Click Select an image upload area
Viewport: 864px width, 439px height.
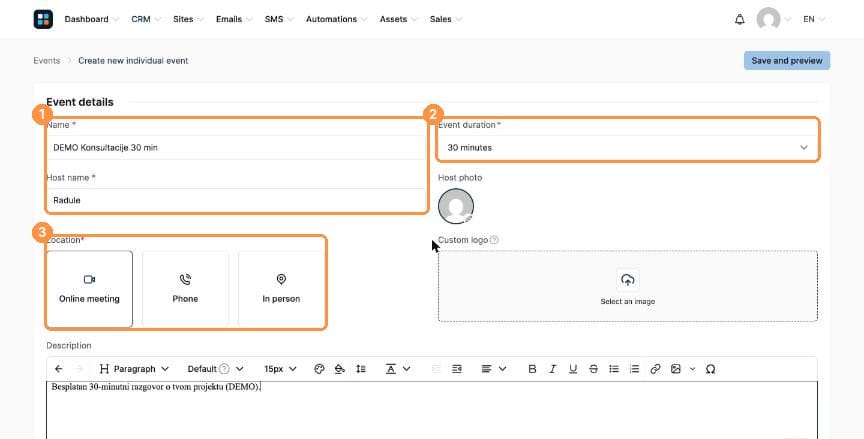pos(628,286)
